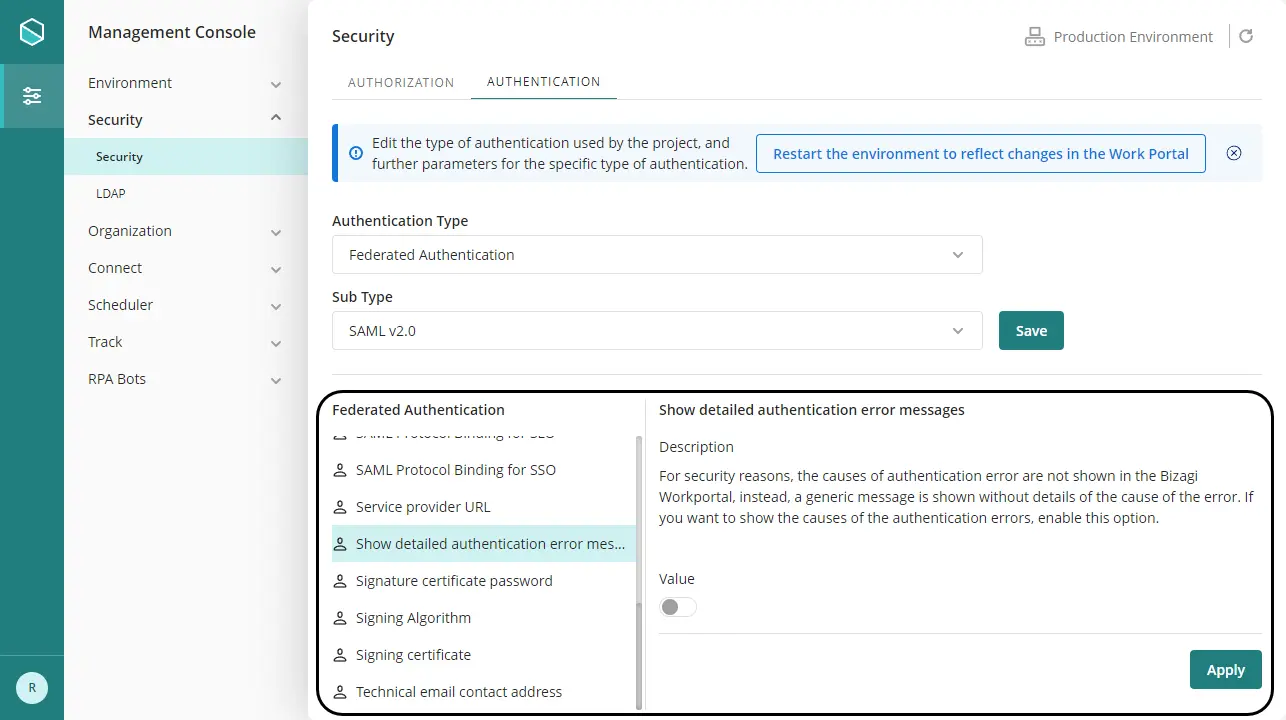The image size is (1286, 720).
Task: Expand the Environment menu section
Action: (x=185, y=83)
